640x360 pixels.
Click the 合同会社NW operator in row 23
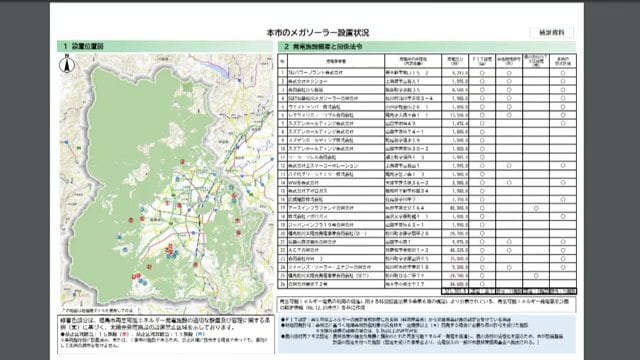pyautogui.click(x=306, y=259)
